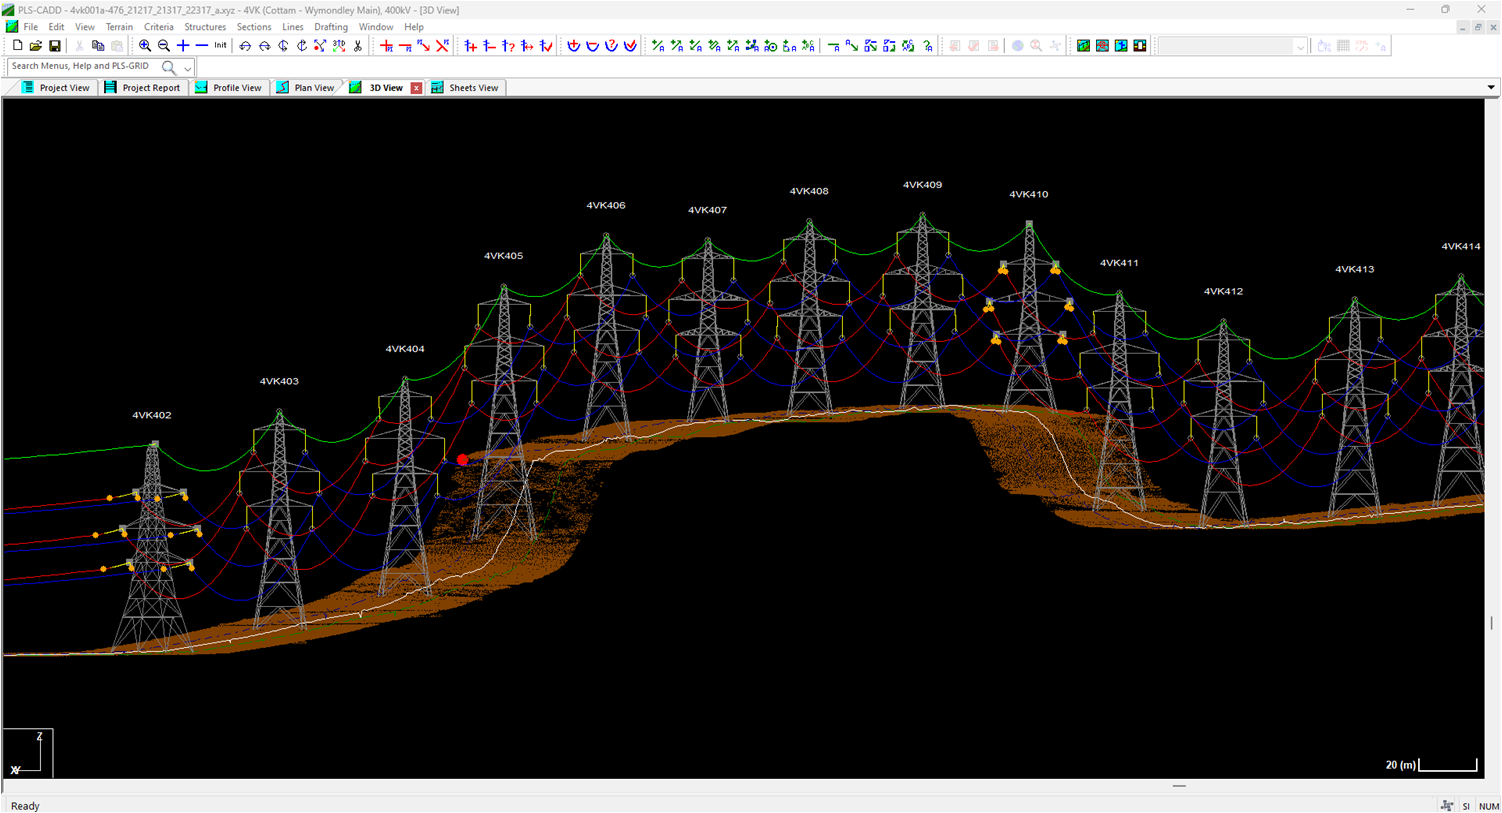Image resolution: width=1502 pixels, height=813 pixels.
Task: Click in the Search Menus, Help and PLS-GRID field
Action: point(82,67)
